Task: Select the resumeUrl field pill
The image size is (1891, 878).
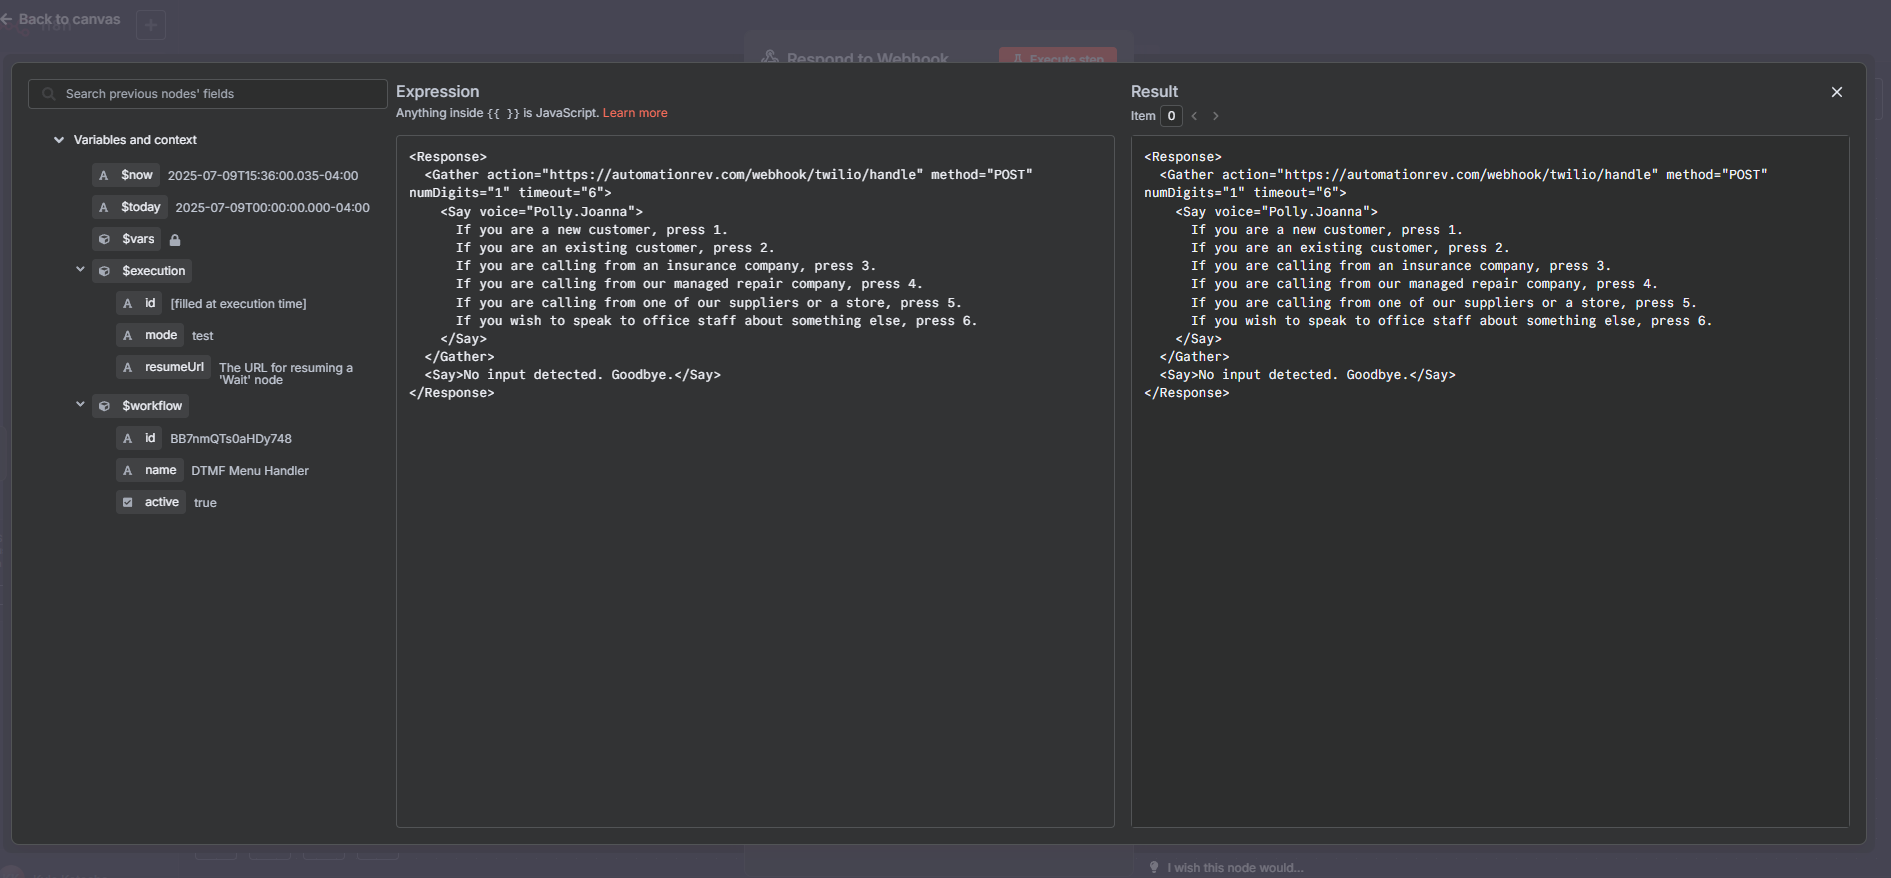Action: pos(173,367)
